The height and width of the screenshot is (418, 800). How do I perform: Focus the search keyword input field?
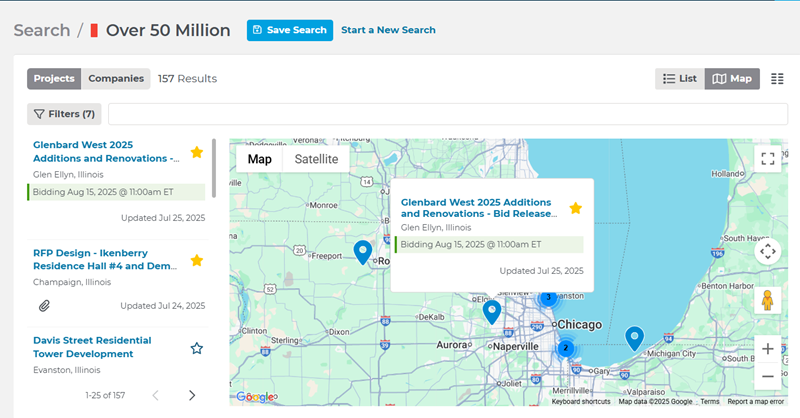[x=448, y=114]
